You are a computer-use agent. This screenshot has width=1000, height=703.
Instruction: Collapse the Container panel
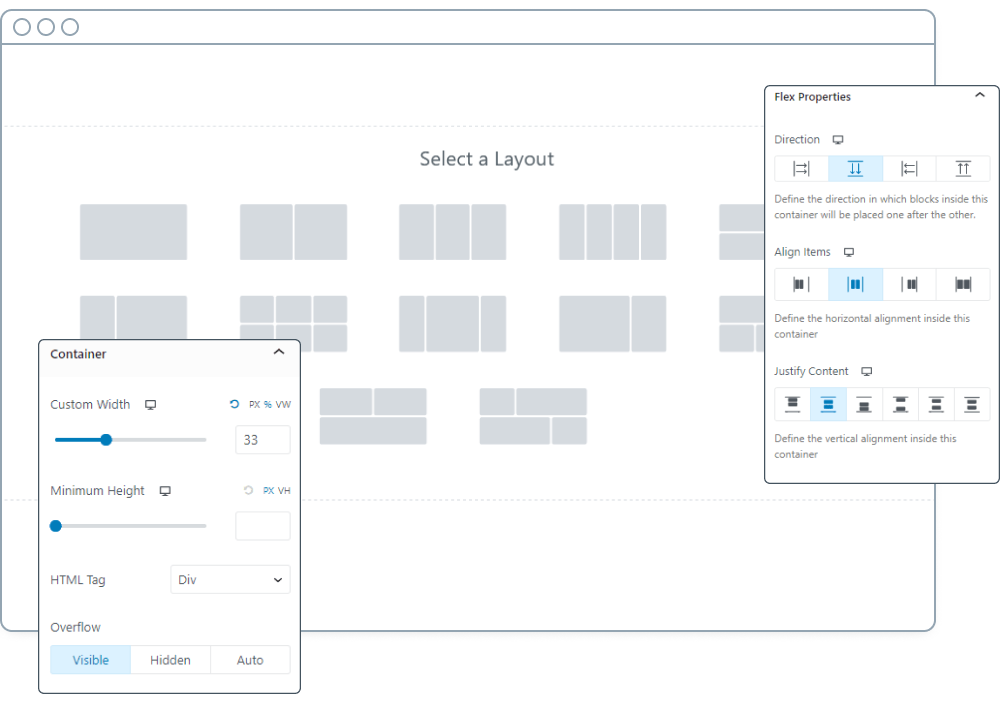coord(279,353)
